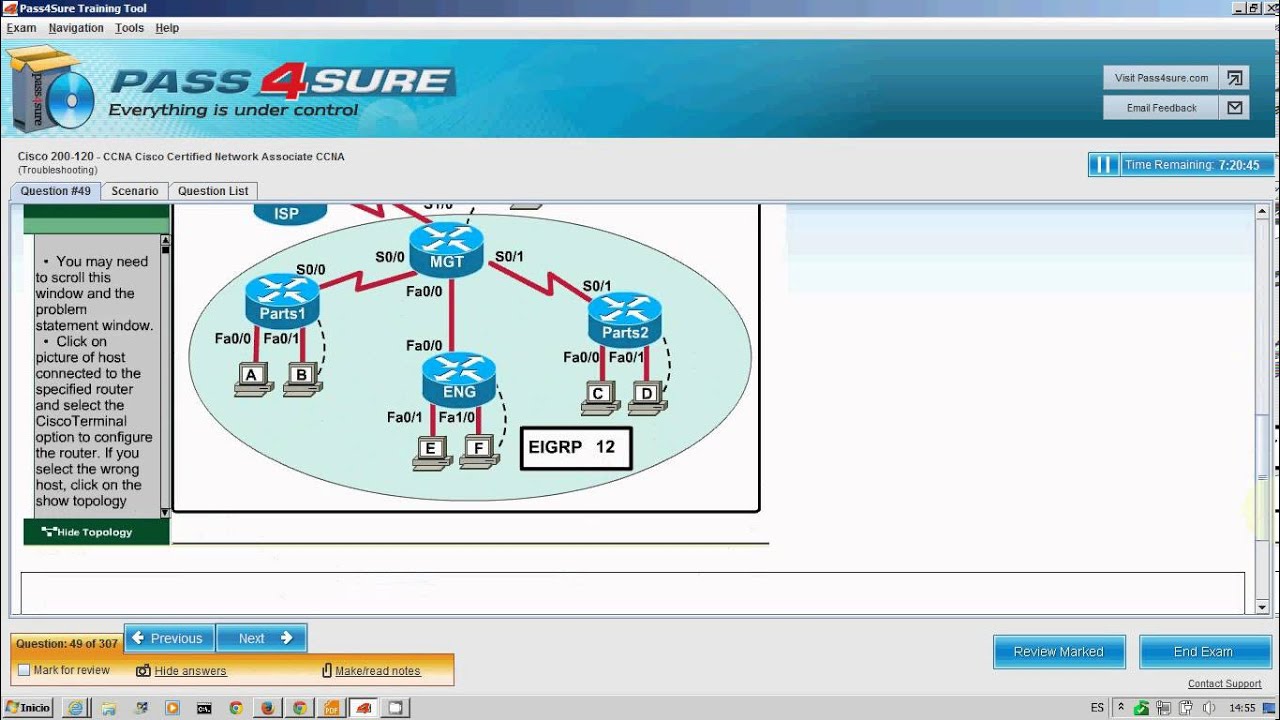
Task: Click Hide Topology button
Action: point(96,532)
